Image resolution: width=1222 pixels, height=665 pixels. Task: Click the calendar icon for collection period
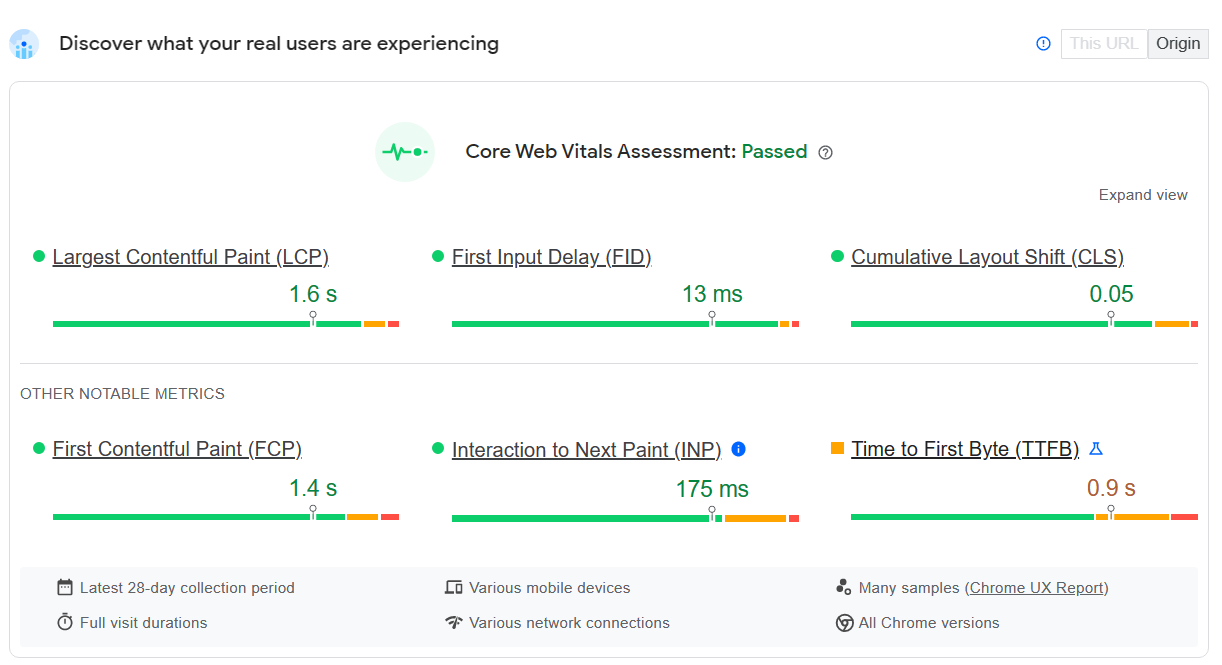pos(64,587)
